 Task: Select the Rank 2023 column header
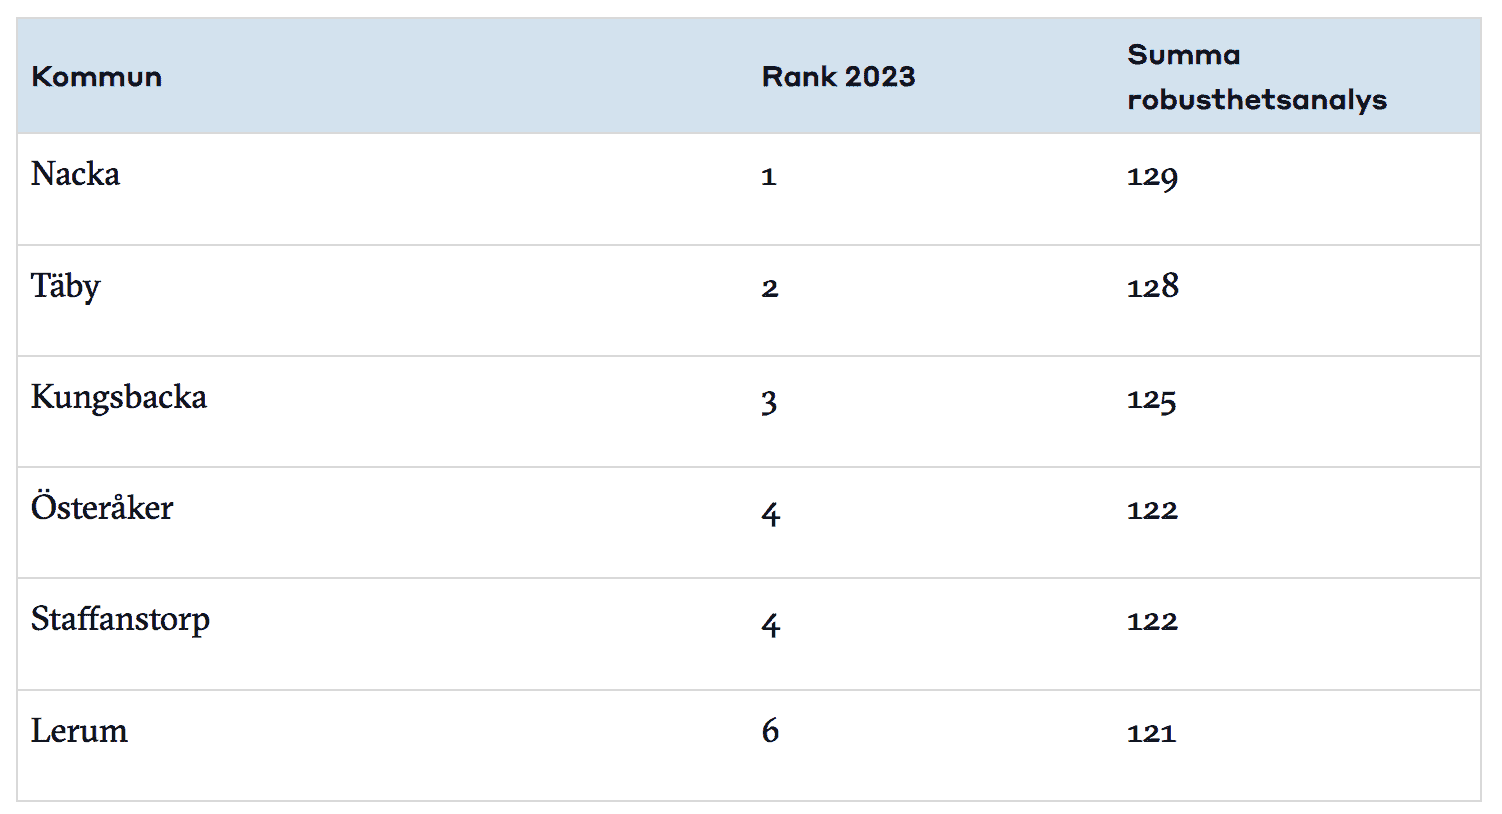pyautogui.click(x=838, y=77)
